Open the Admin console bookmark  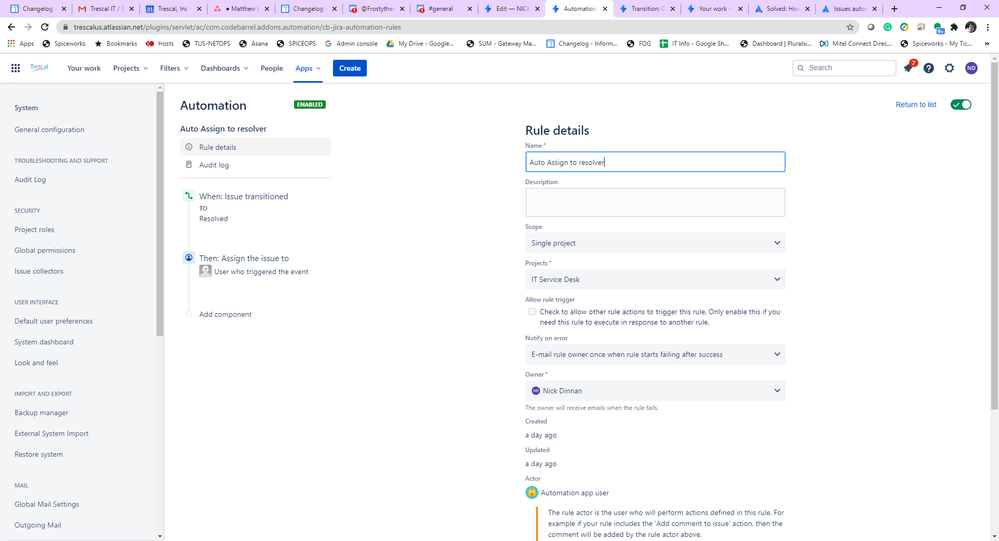tap(351, 44)
